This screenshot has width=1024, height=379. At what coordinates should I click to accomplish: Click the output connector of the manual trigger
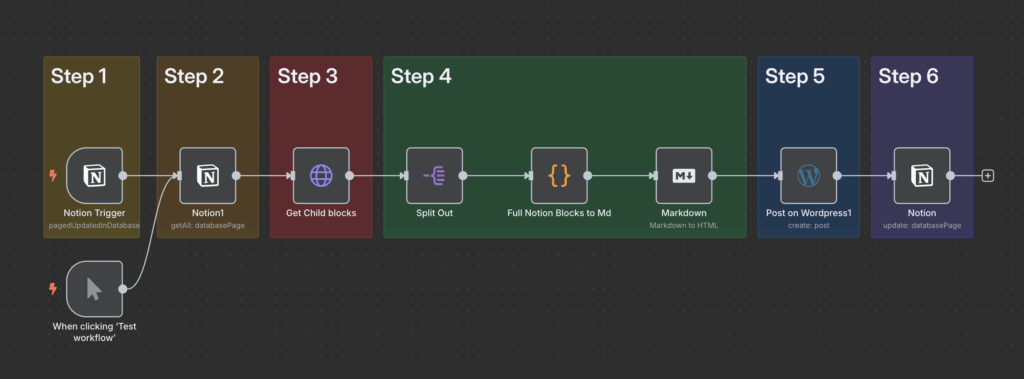[123, 288]
